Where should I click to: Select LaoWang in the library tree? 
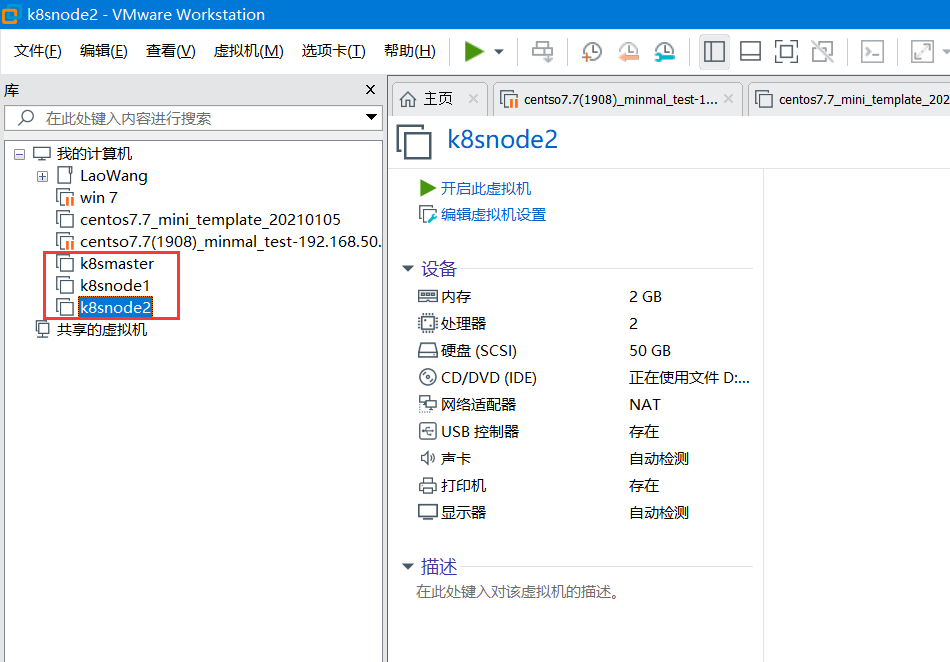coord(113,176)
